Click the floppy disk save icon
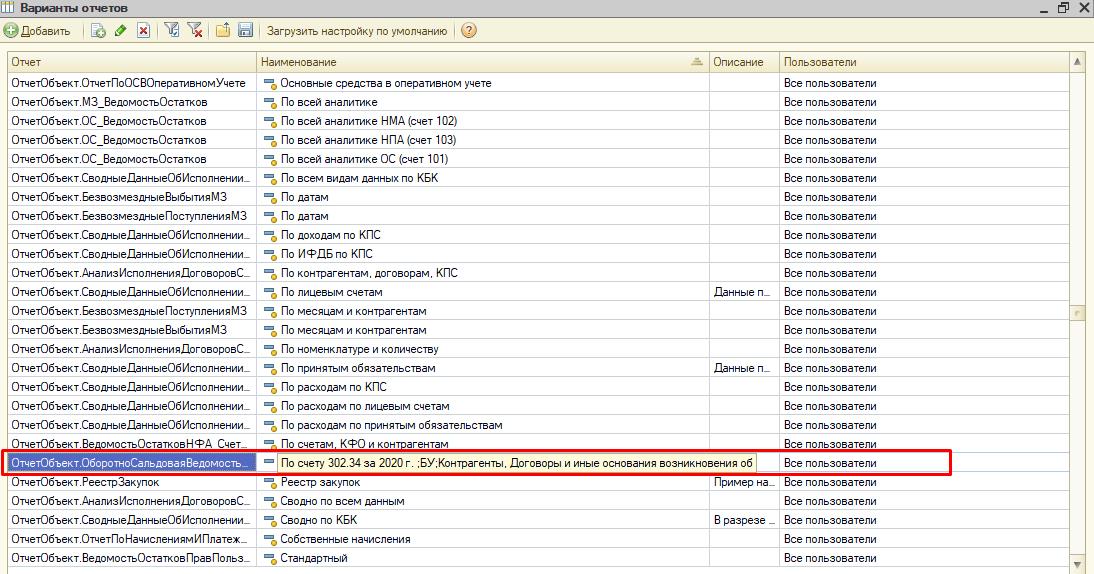Screen dimensions: 1094x574 245,31
